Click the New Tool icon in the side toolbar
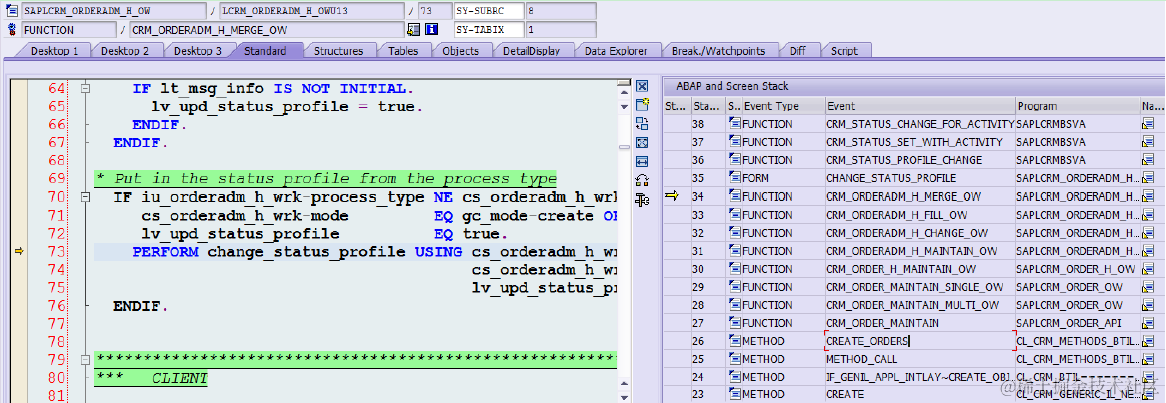This screenshot has width=1166, height=403. [x=642, y=104]
